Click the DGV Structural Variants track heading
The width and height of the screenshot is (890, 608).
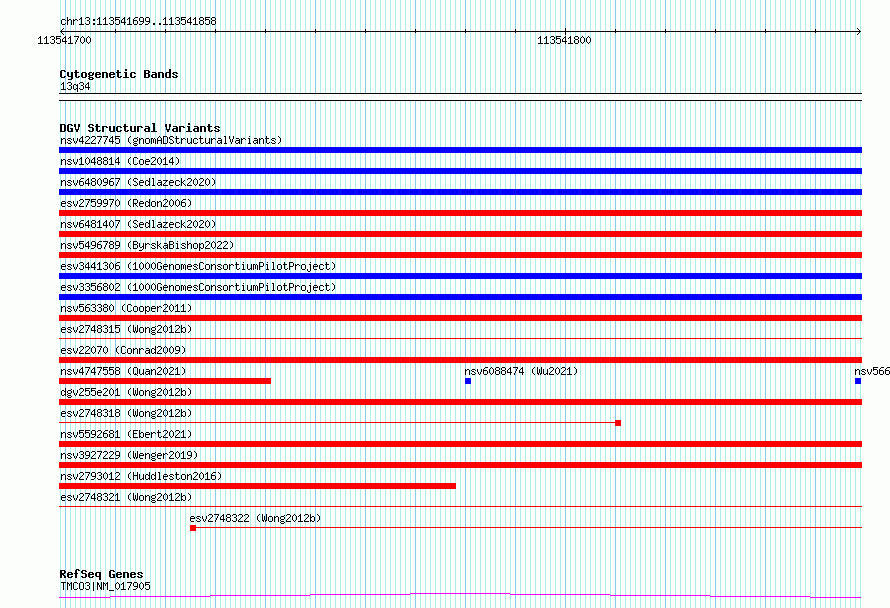(140, 128)
